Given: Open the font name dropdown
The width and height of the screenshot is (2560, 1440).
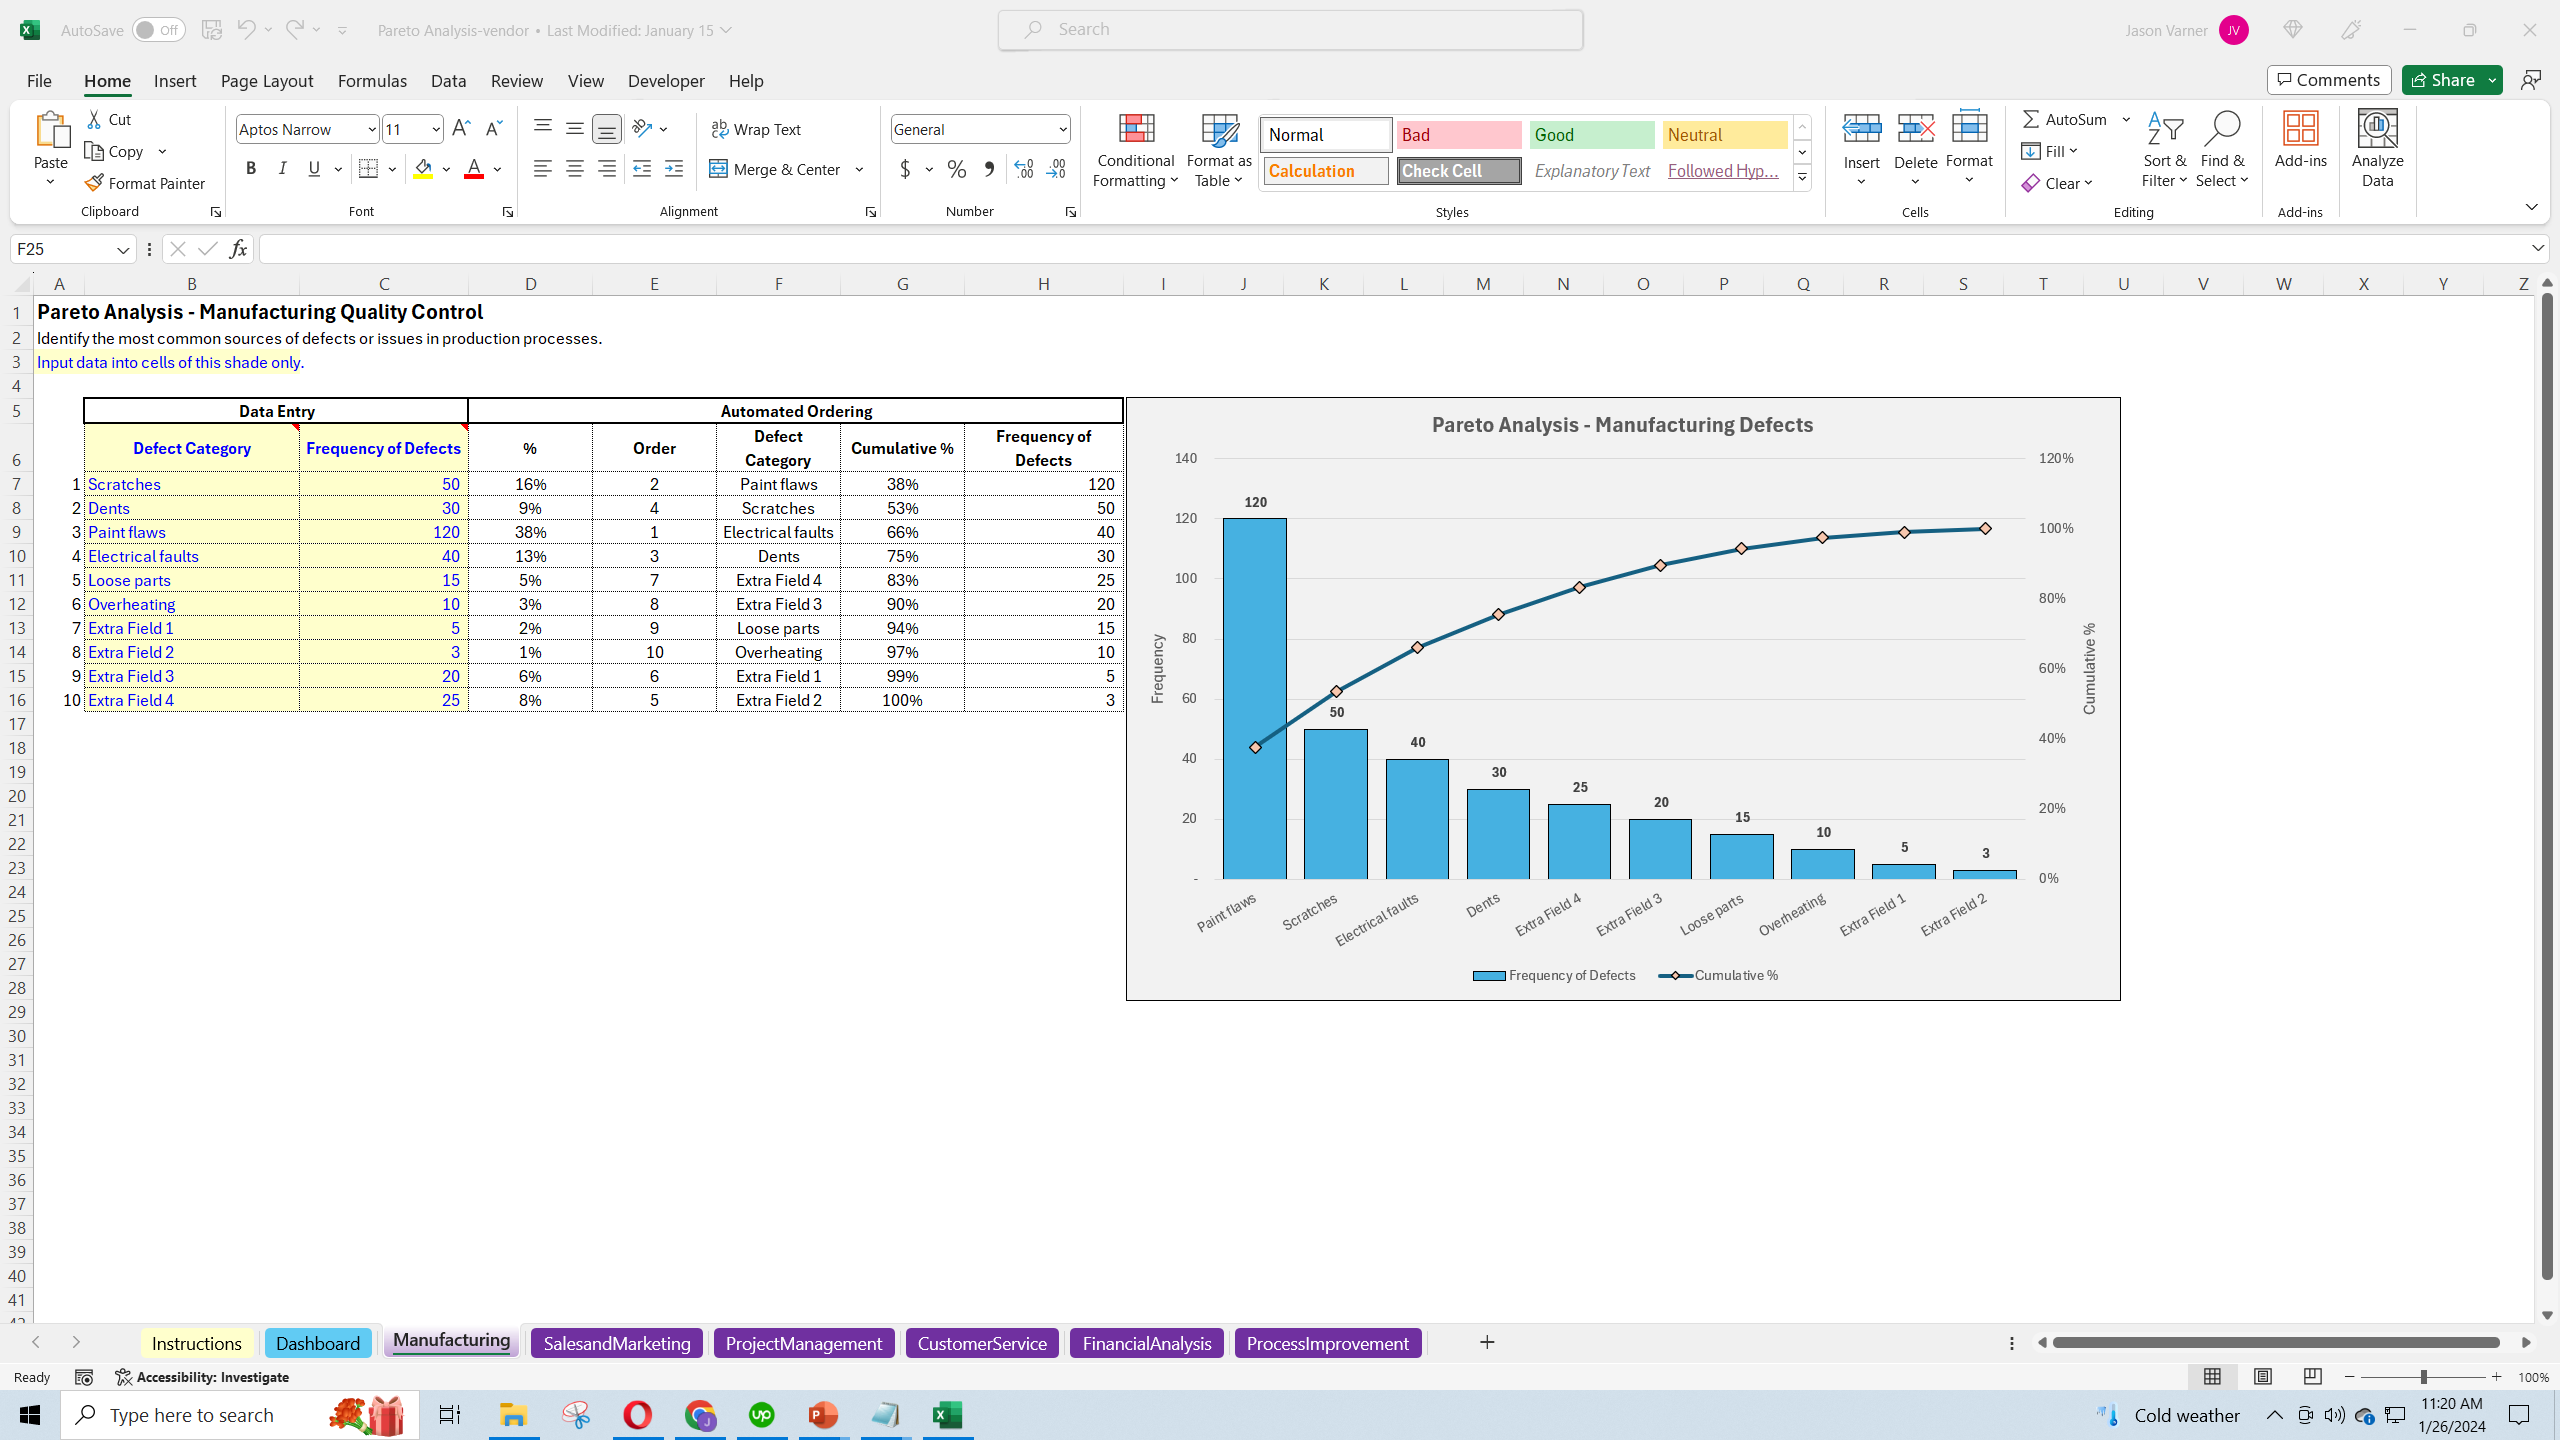Looking at the screenshot, I should click(x=372, y=129).
